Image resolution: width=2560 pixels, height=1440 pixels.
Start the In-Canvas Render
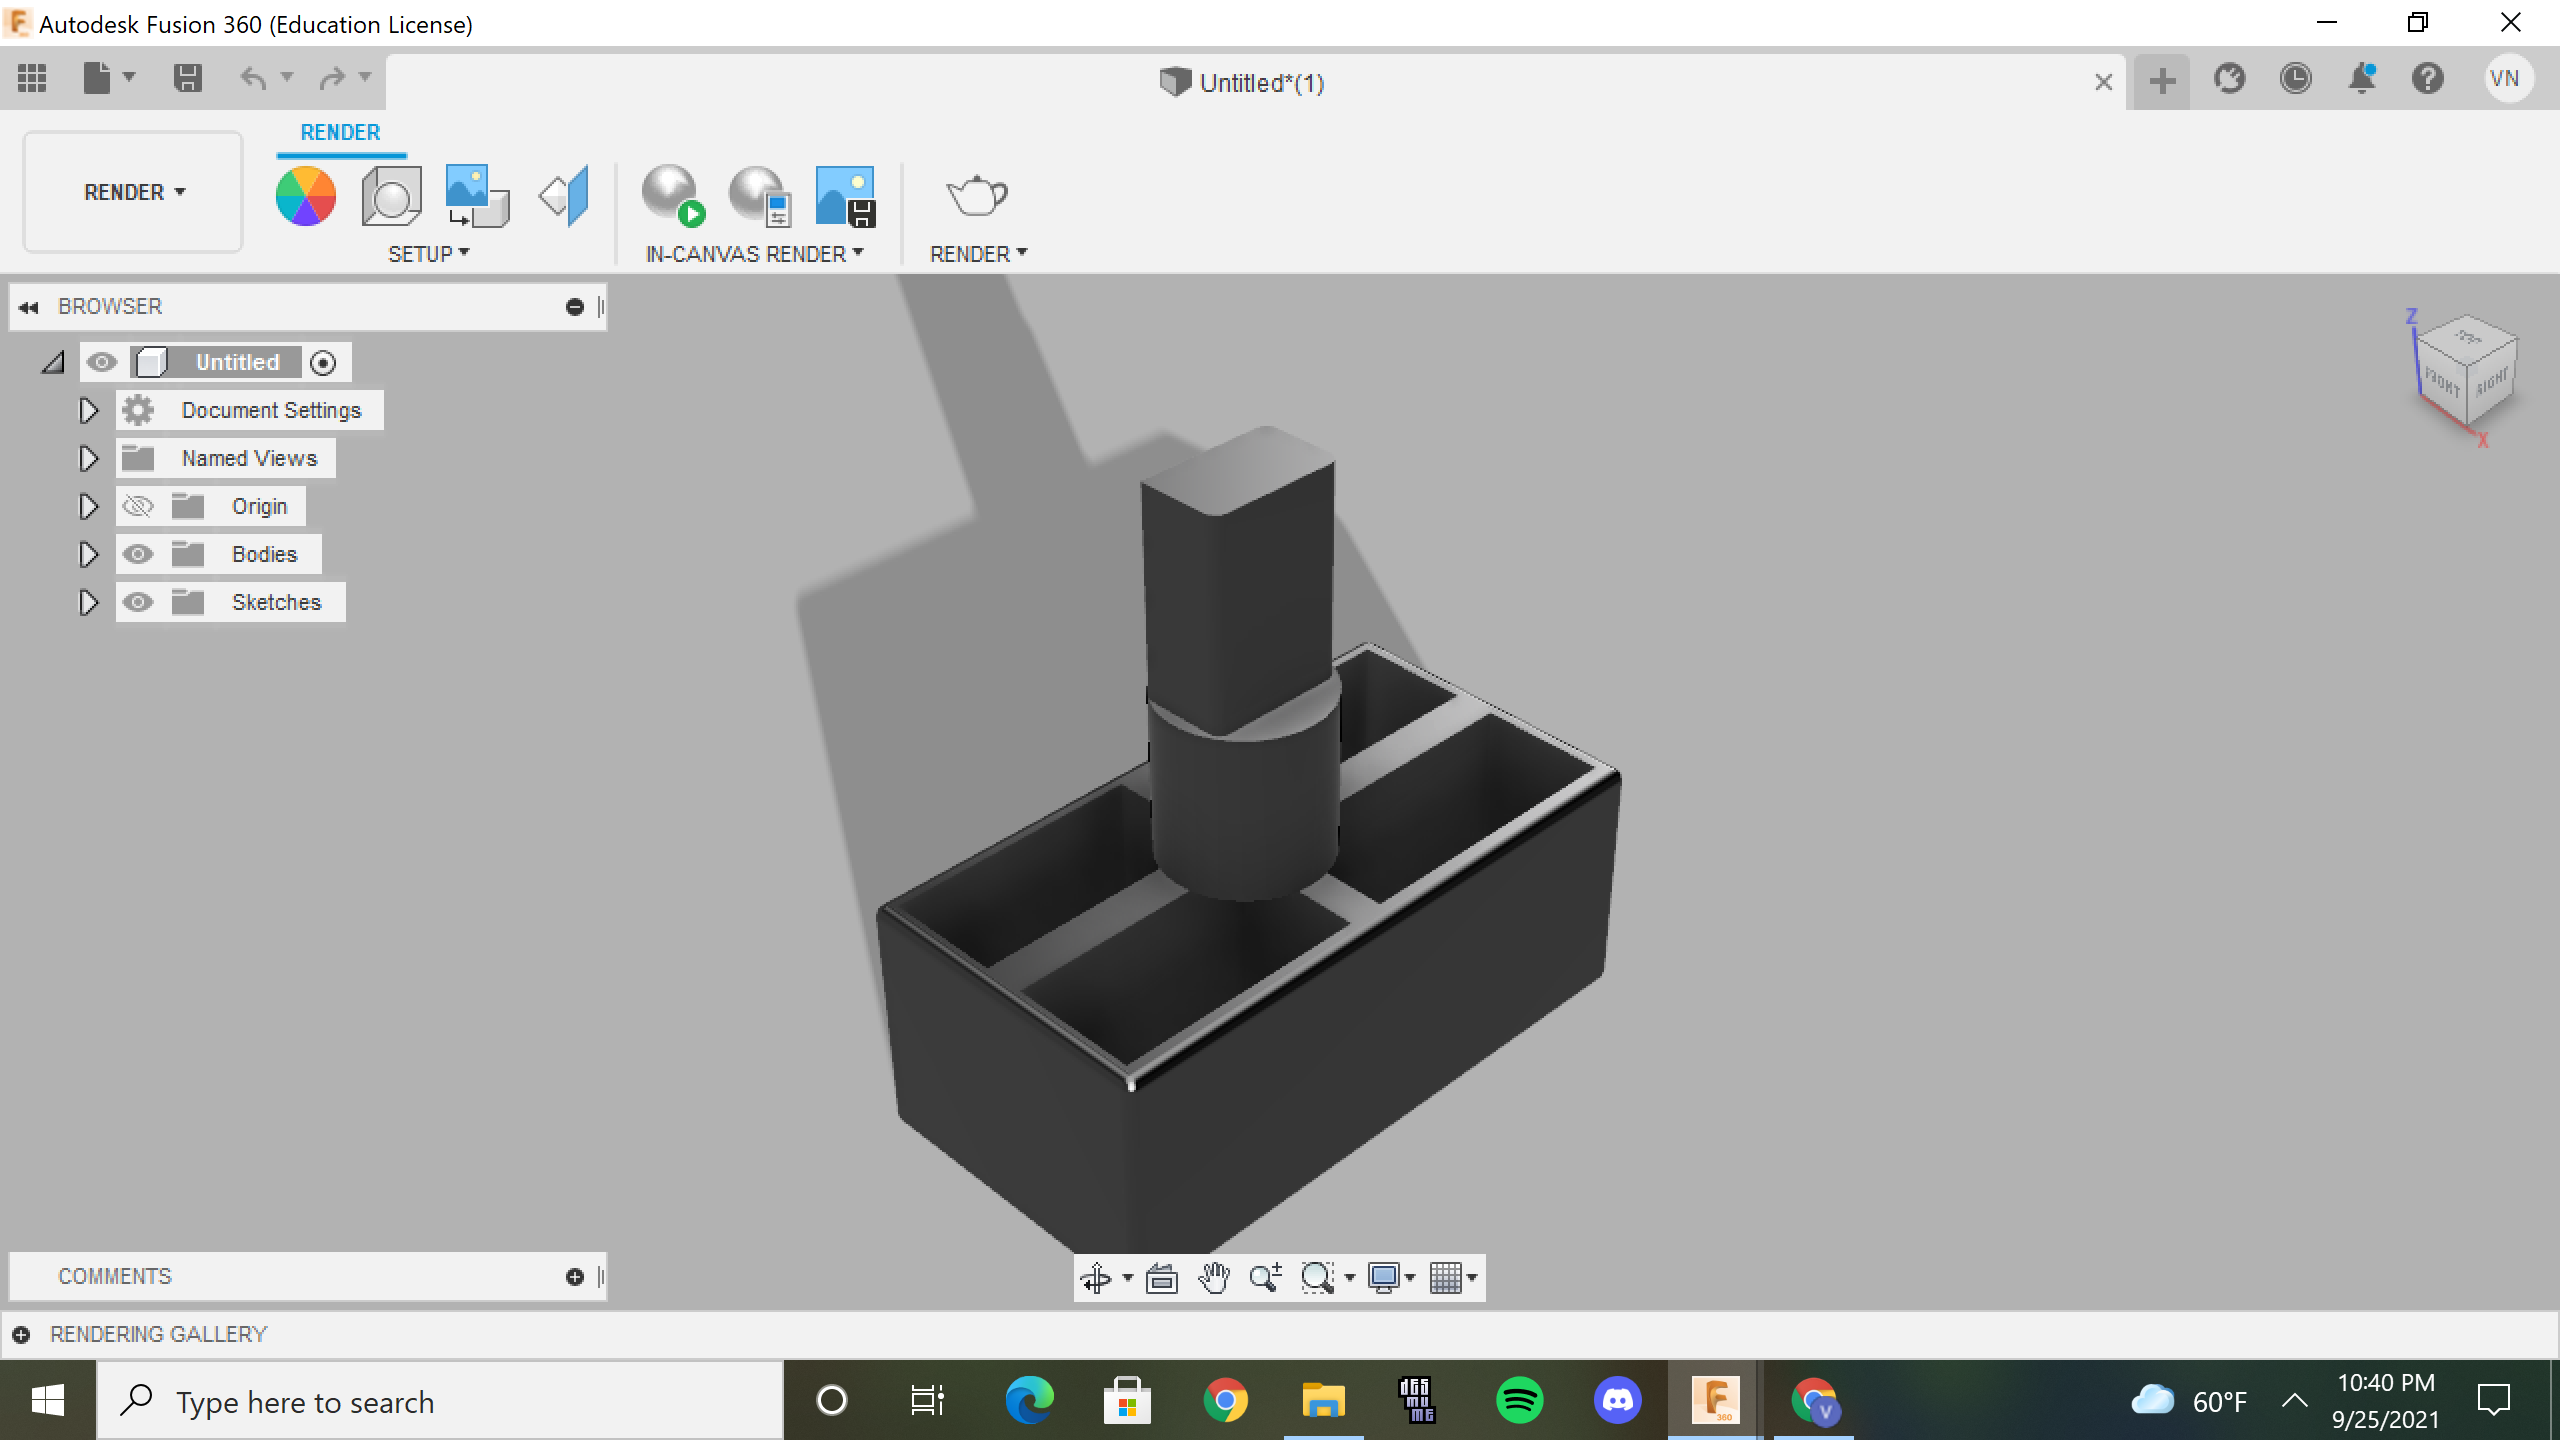(x=673, y=196)
